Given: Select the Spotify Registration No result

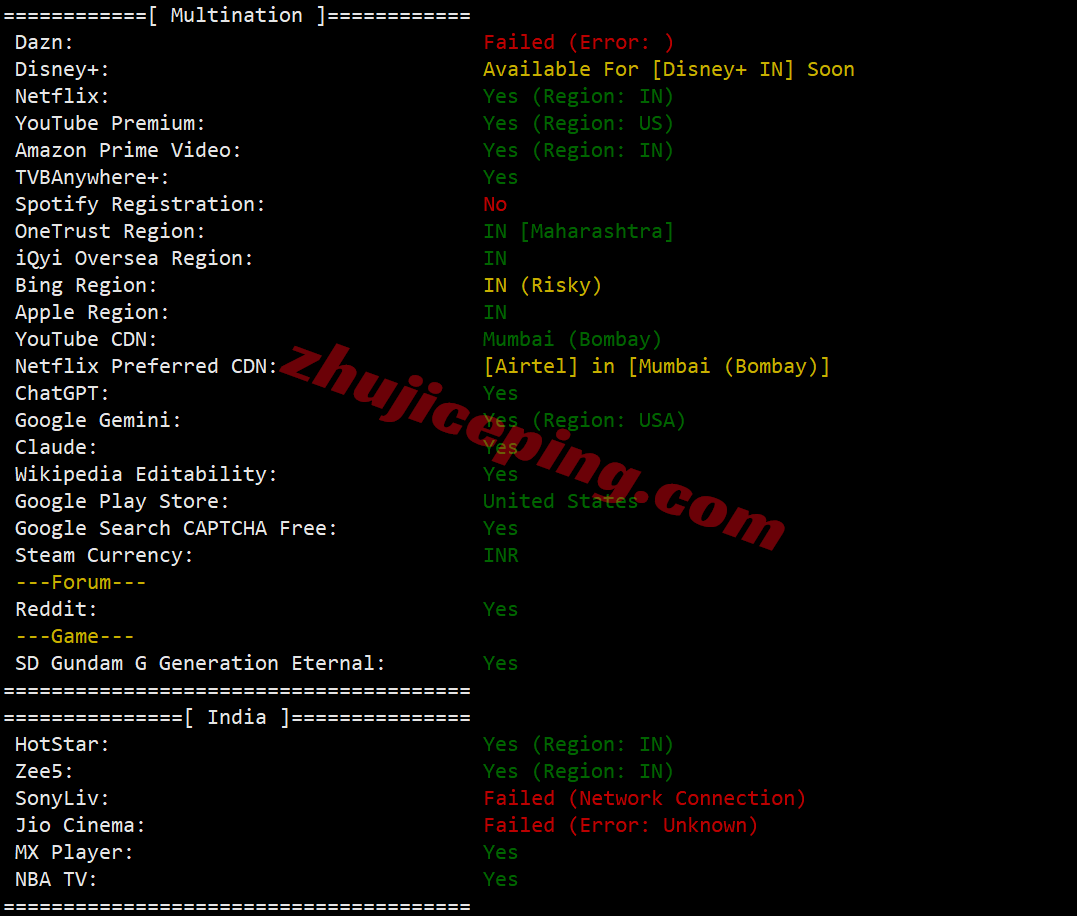Looking at the screenshot, I should (x=495, y=205).
